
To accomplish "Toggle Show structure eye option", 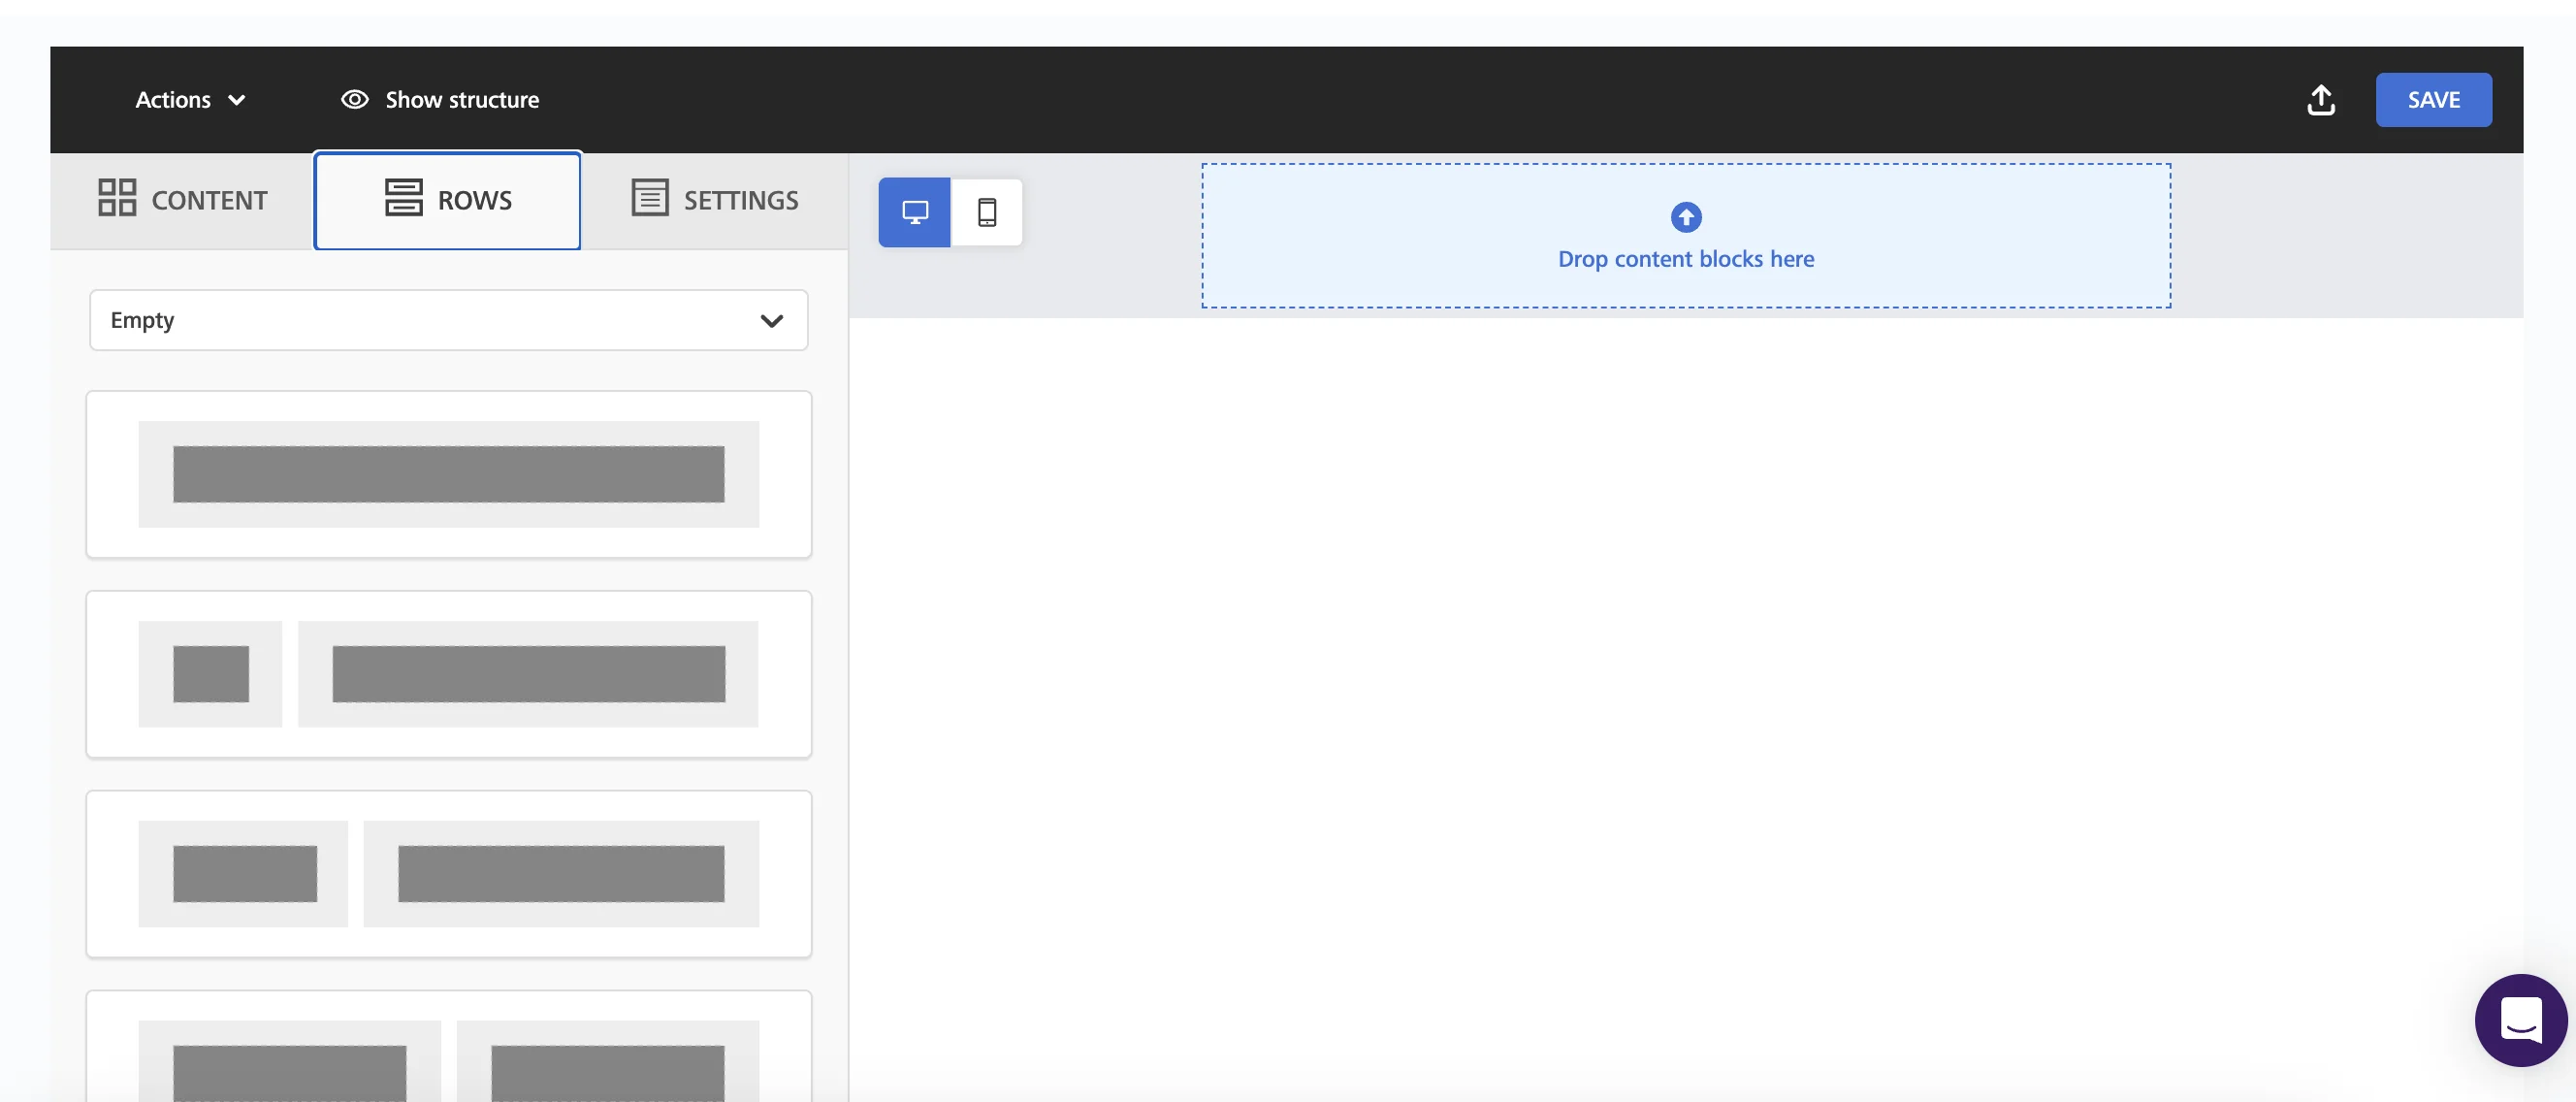I will tap(440, 100).
